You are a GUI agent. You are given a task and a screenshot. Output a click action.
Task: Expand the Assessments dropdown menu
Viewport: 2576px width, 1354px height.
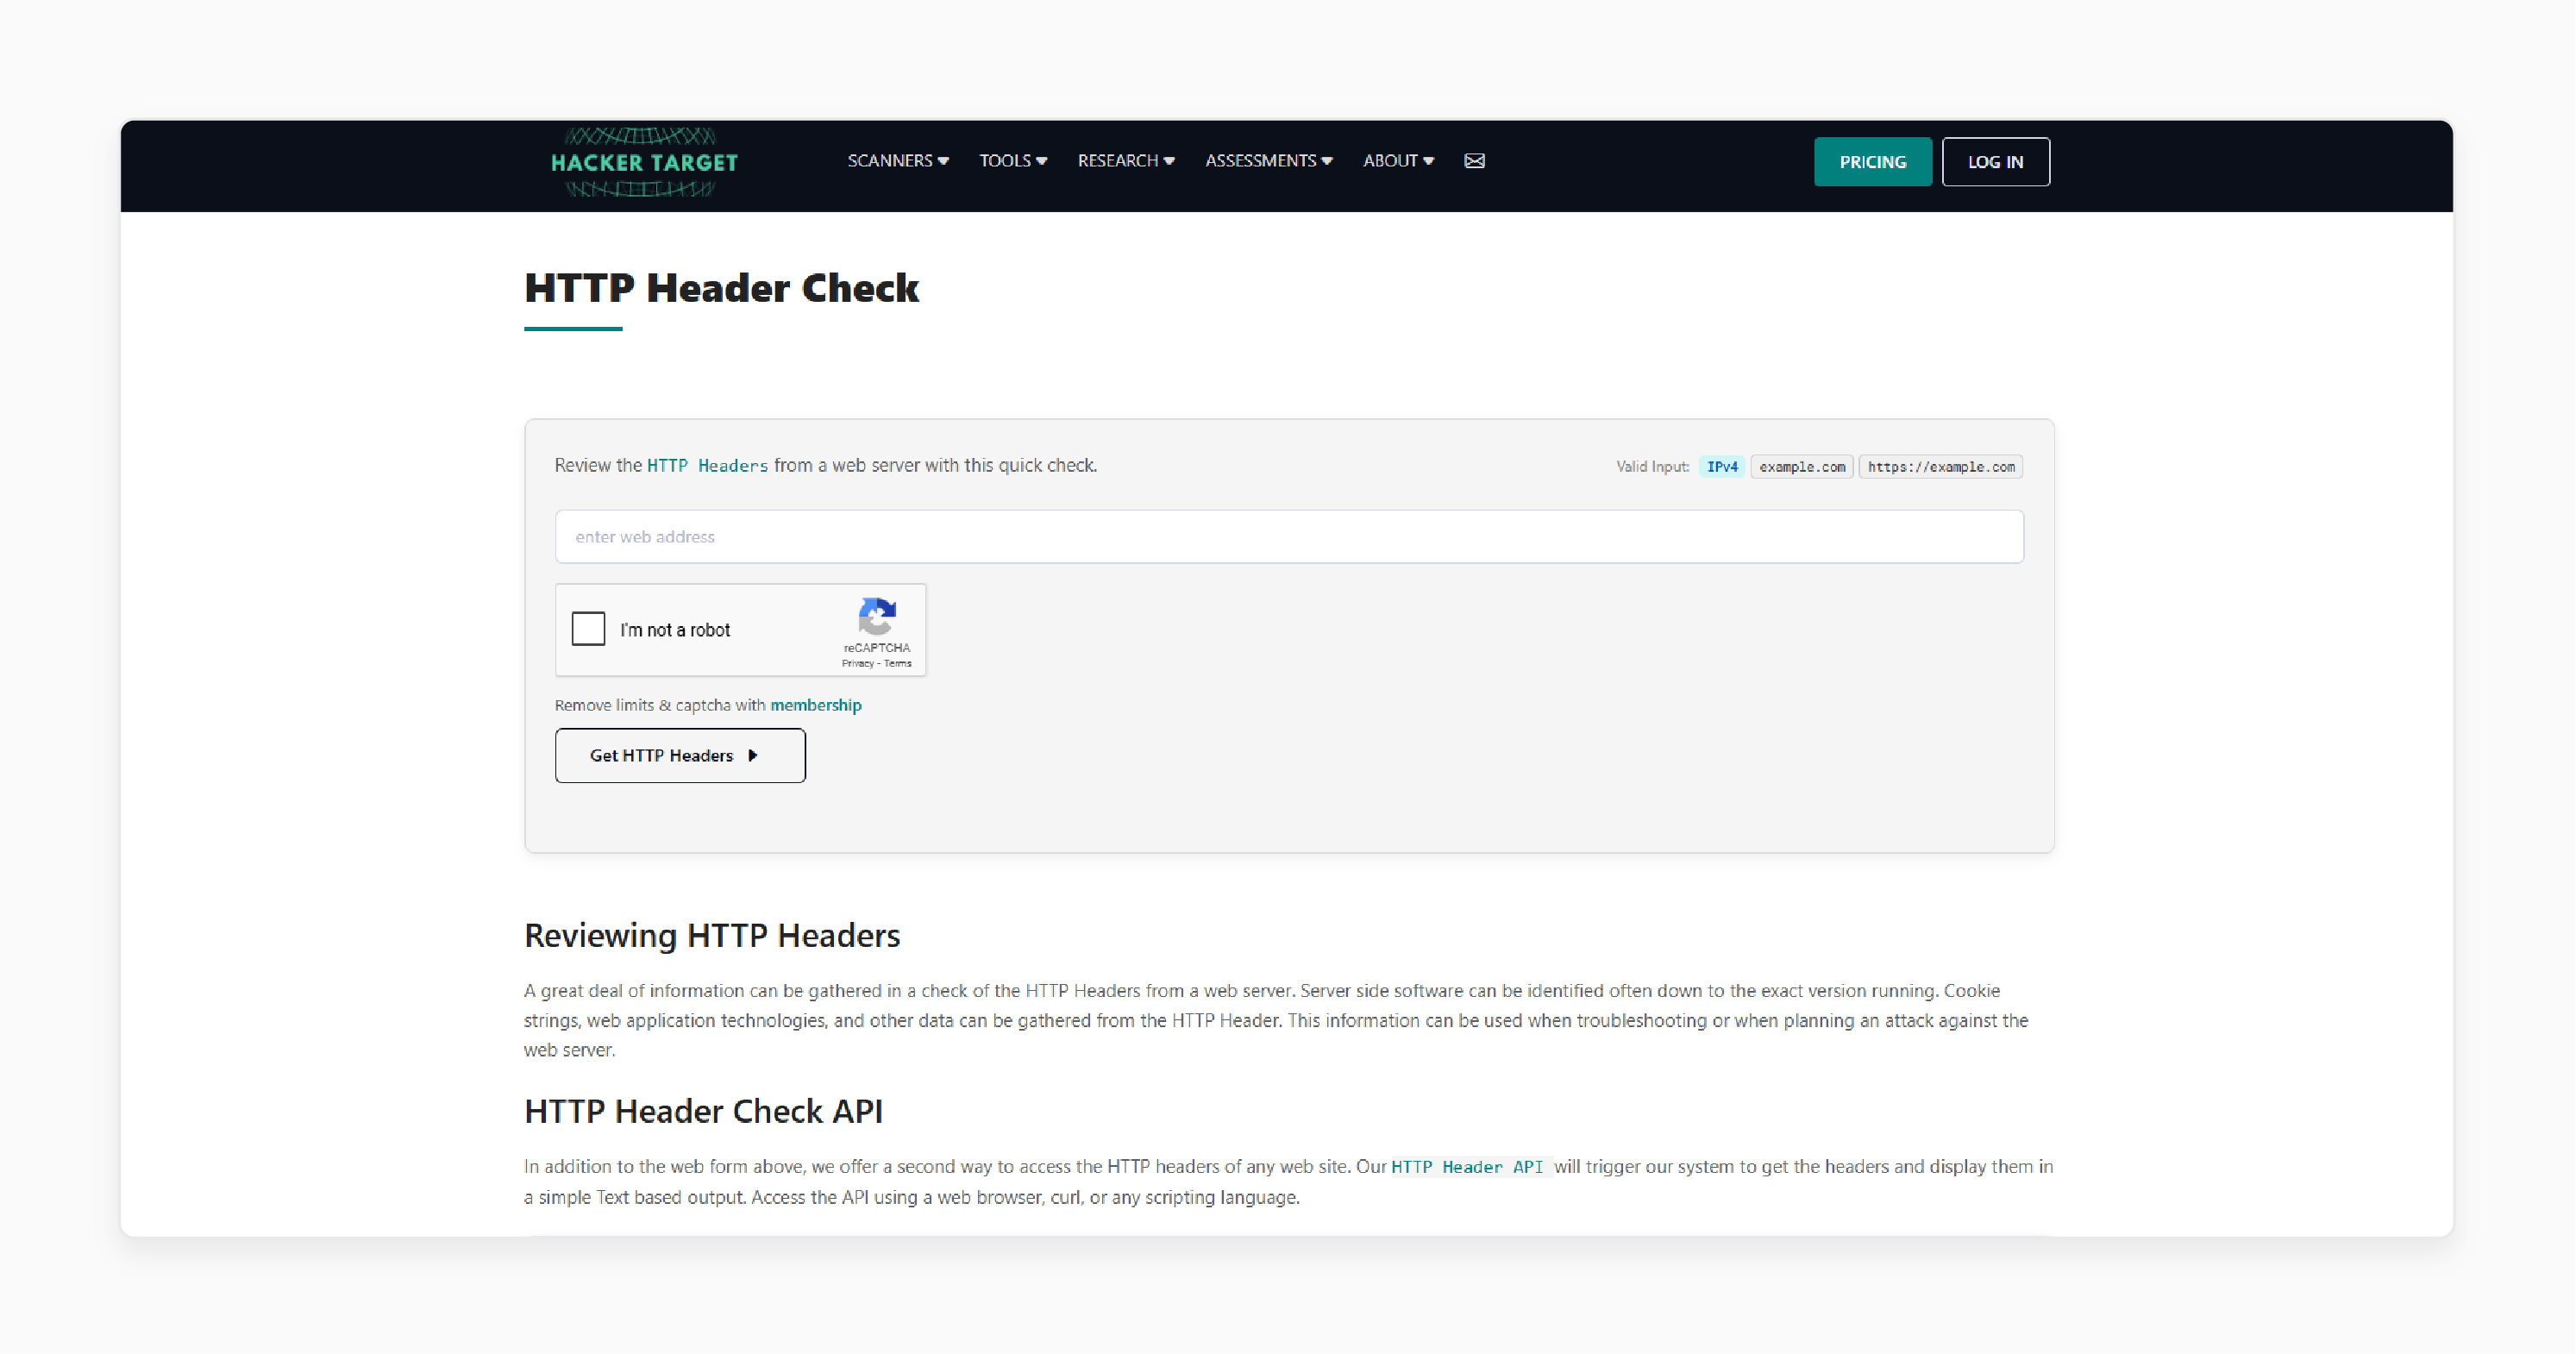click(1268, 161)
